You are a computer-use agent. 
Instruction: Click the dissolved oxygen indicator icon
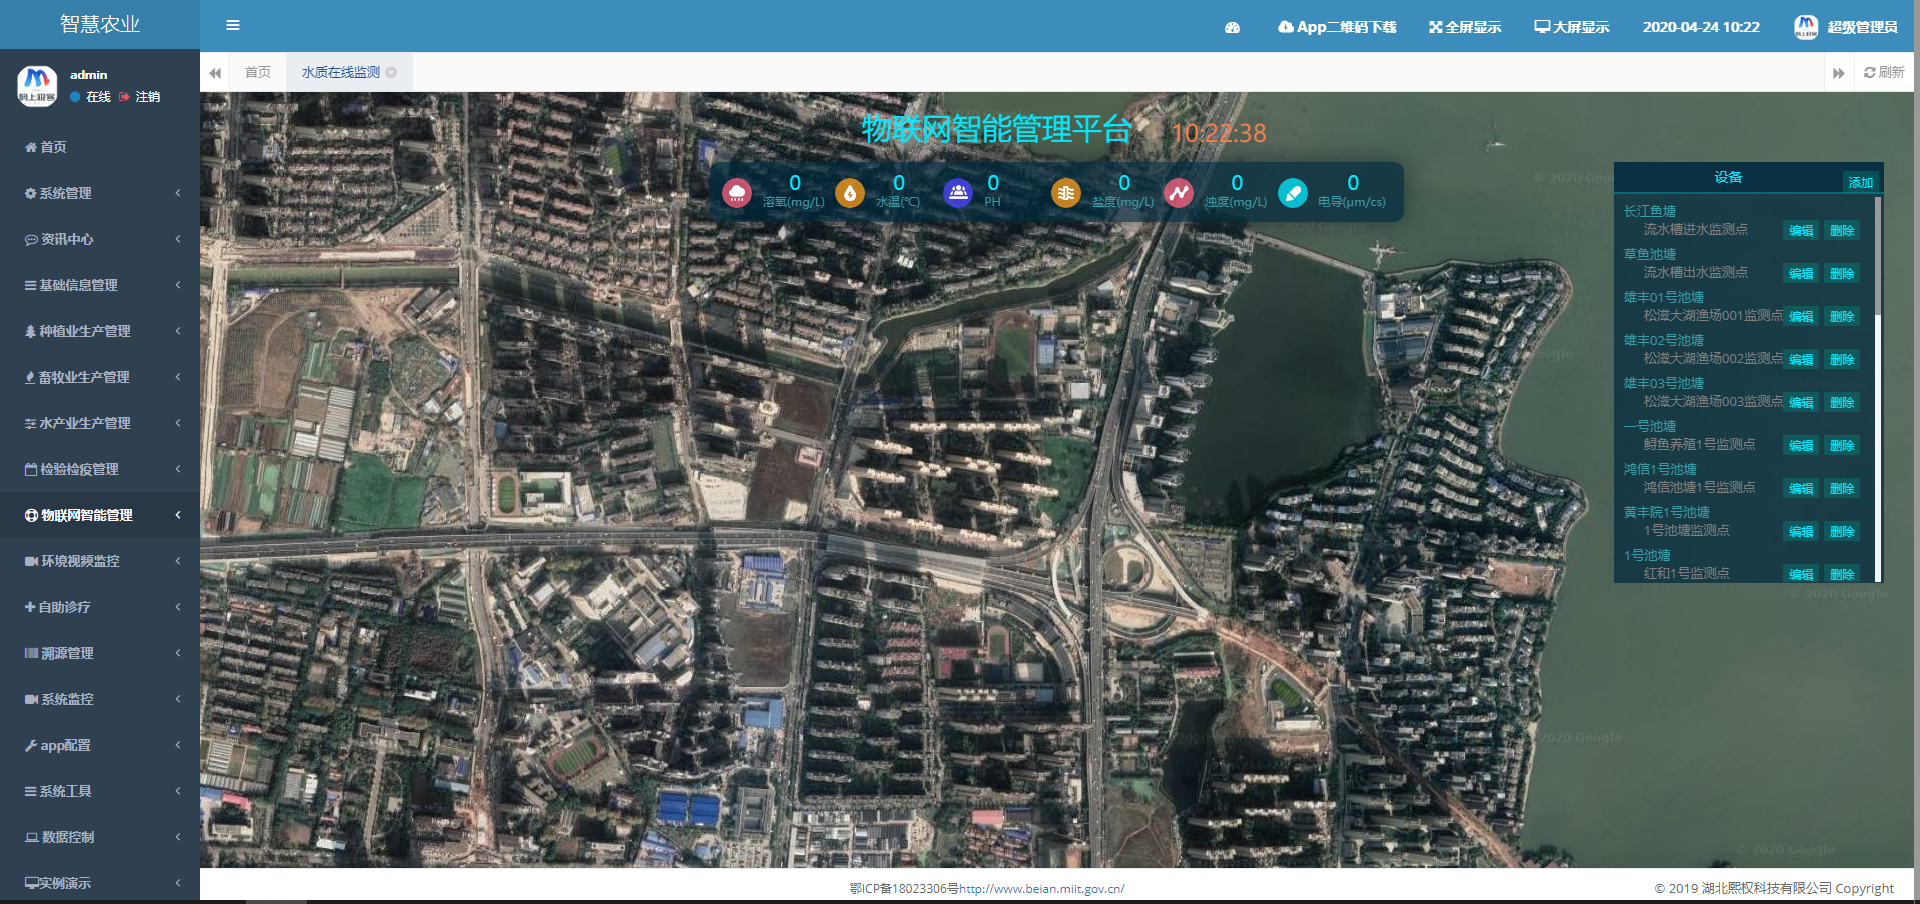coord(737,192)
